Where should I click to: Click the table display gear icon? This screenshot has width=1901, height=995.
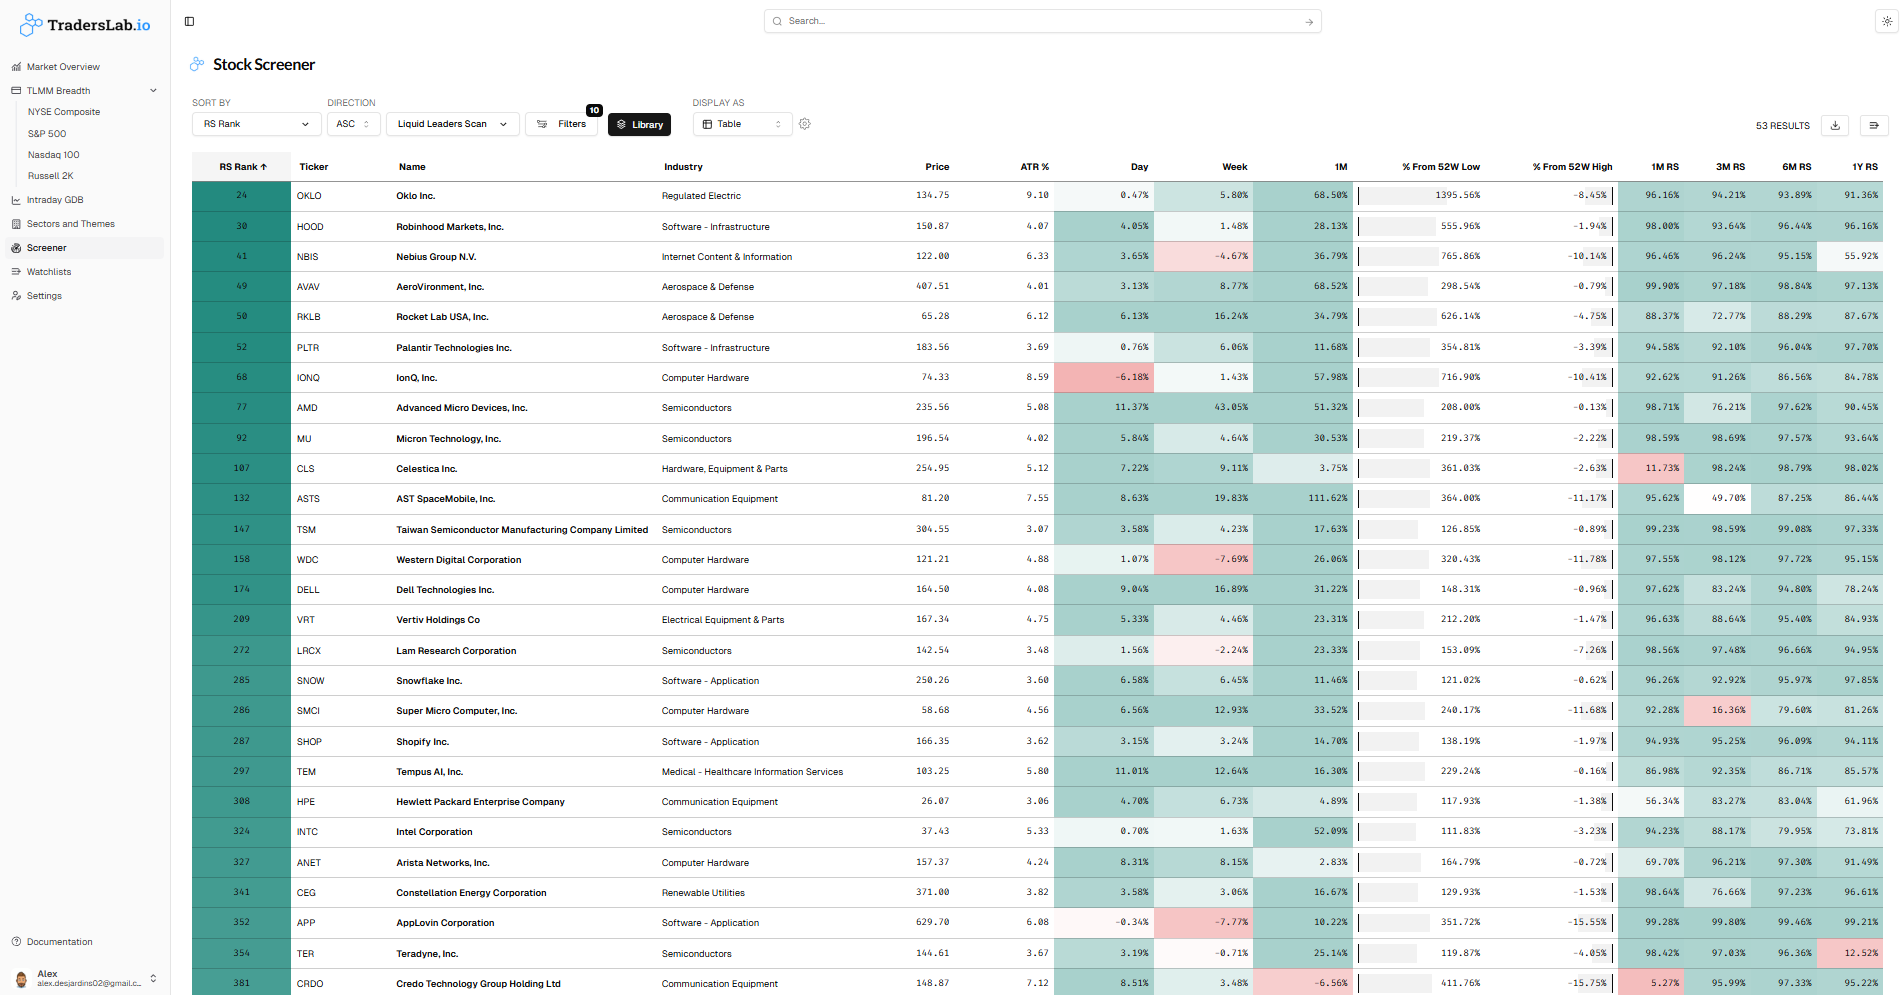click(805, 124)
